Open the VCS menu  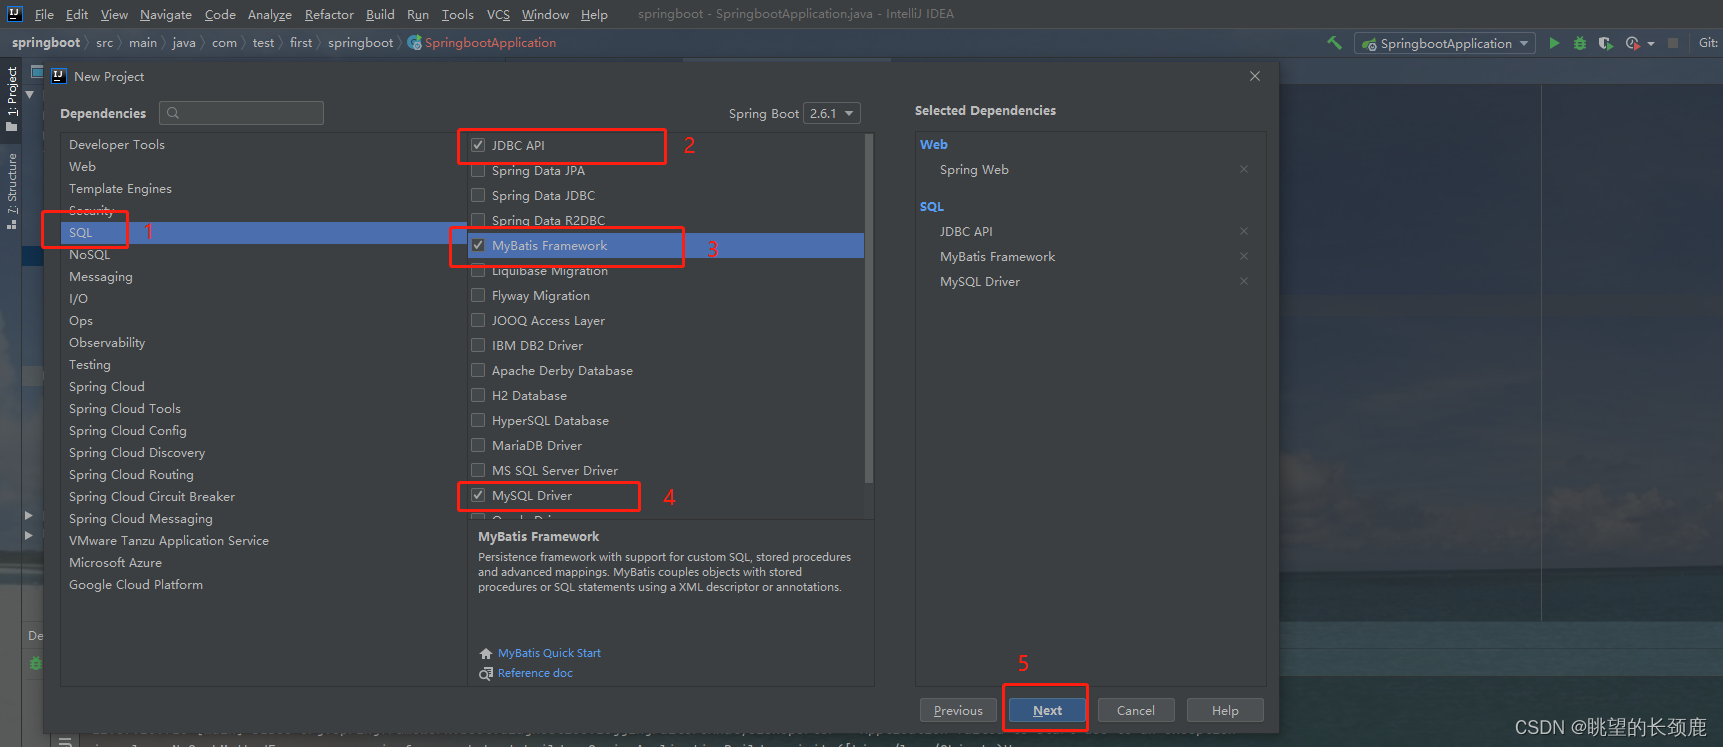(498, 14)
